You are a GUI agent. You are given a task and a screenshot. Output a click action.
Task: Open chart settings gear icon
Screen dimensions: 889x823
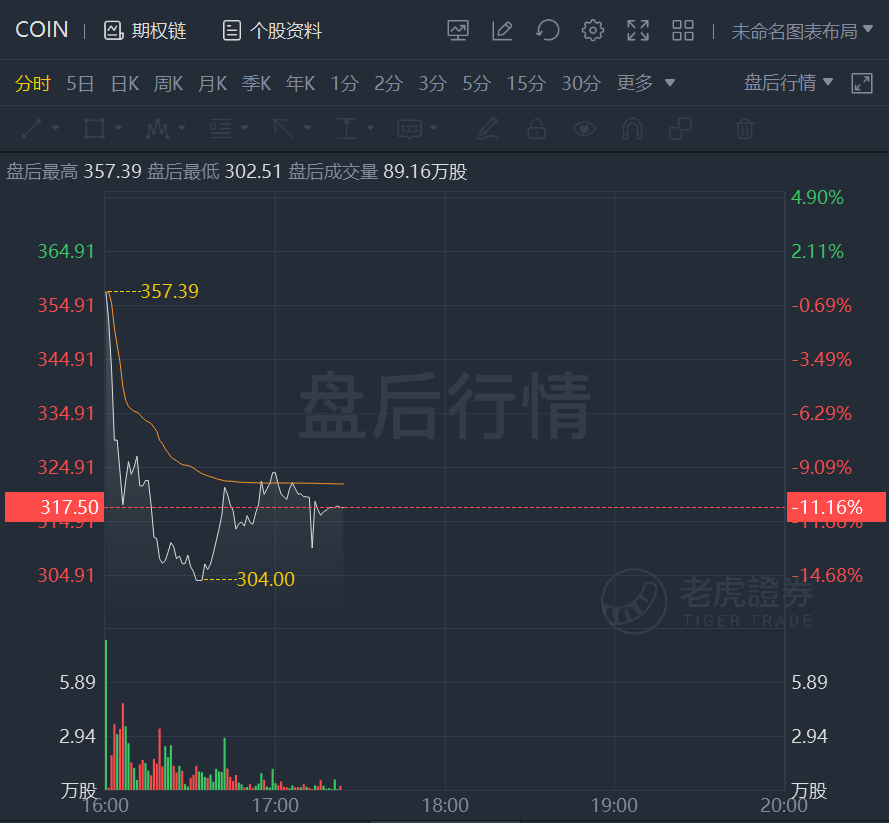(593, 31)
